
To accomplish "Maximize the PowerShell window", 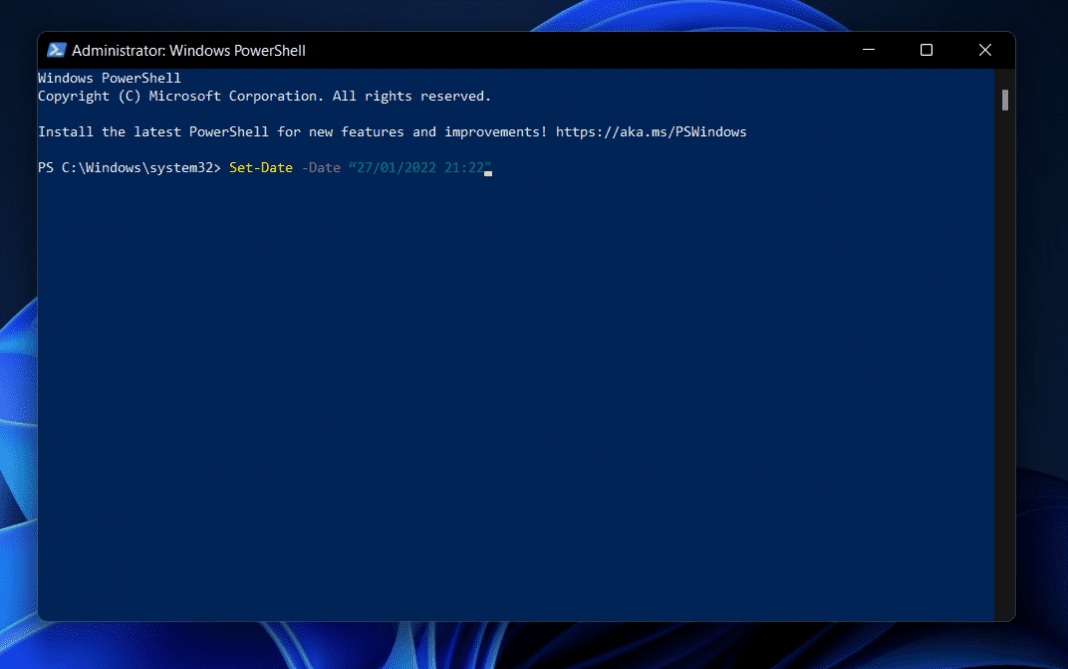I will click(x=926, y=49).
